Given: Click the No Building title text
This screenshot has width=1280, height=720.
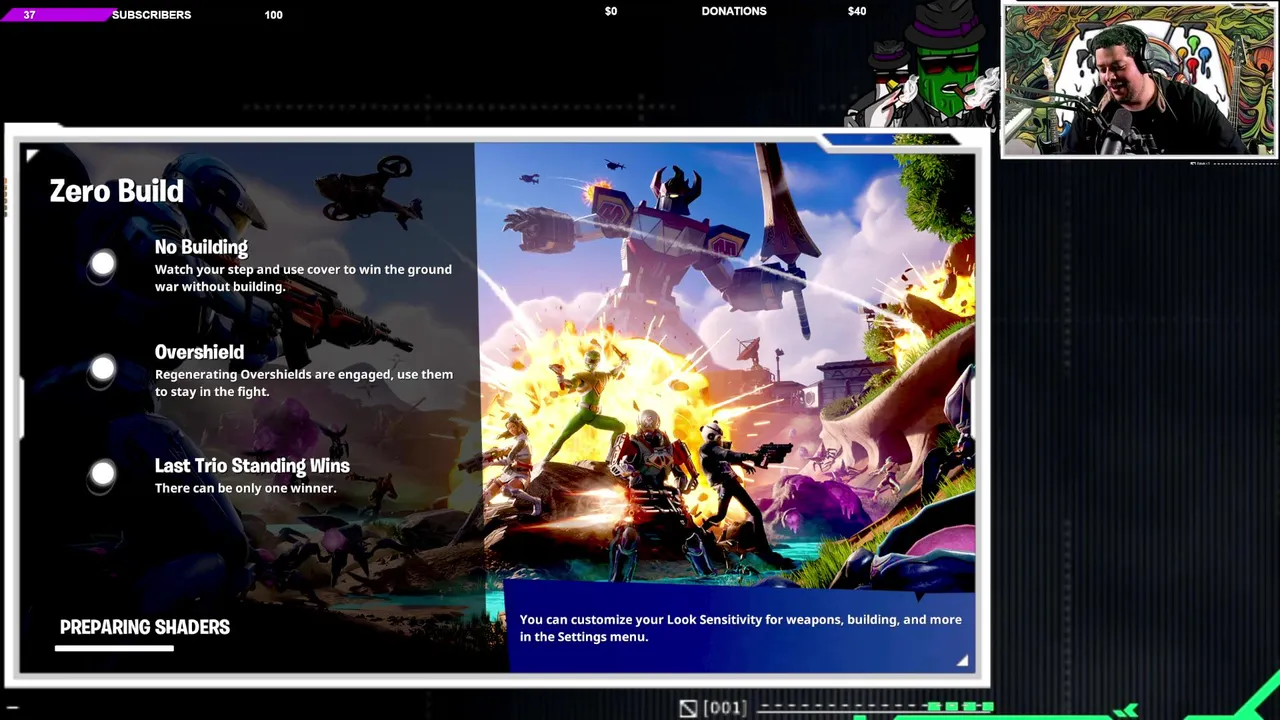Looking at the screenshot, I should tap(201, 247).
